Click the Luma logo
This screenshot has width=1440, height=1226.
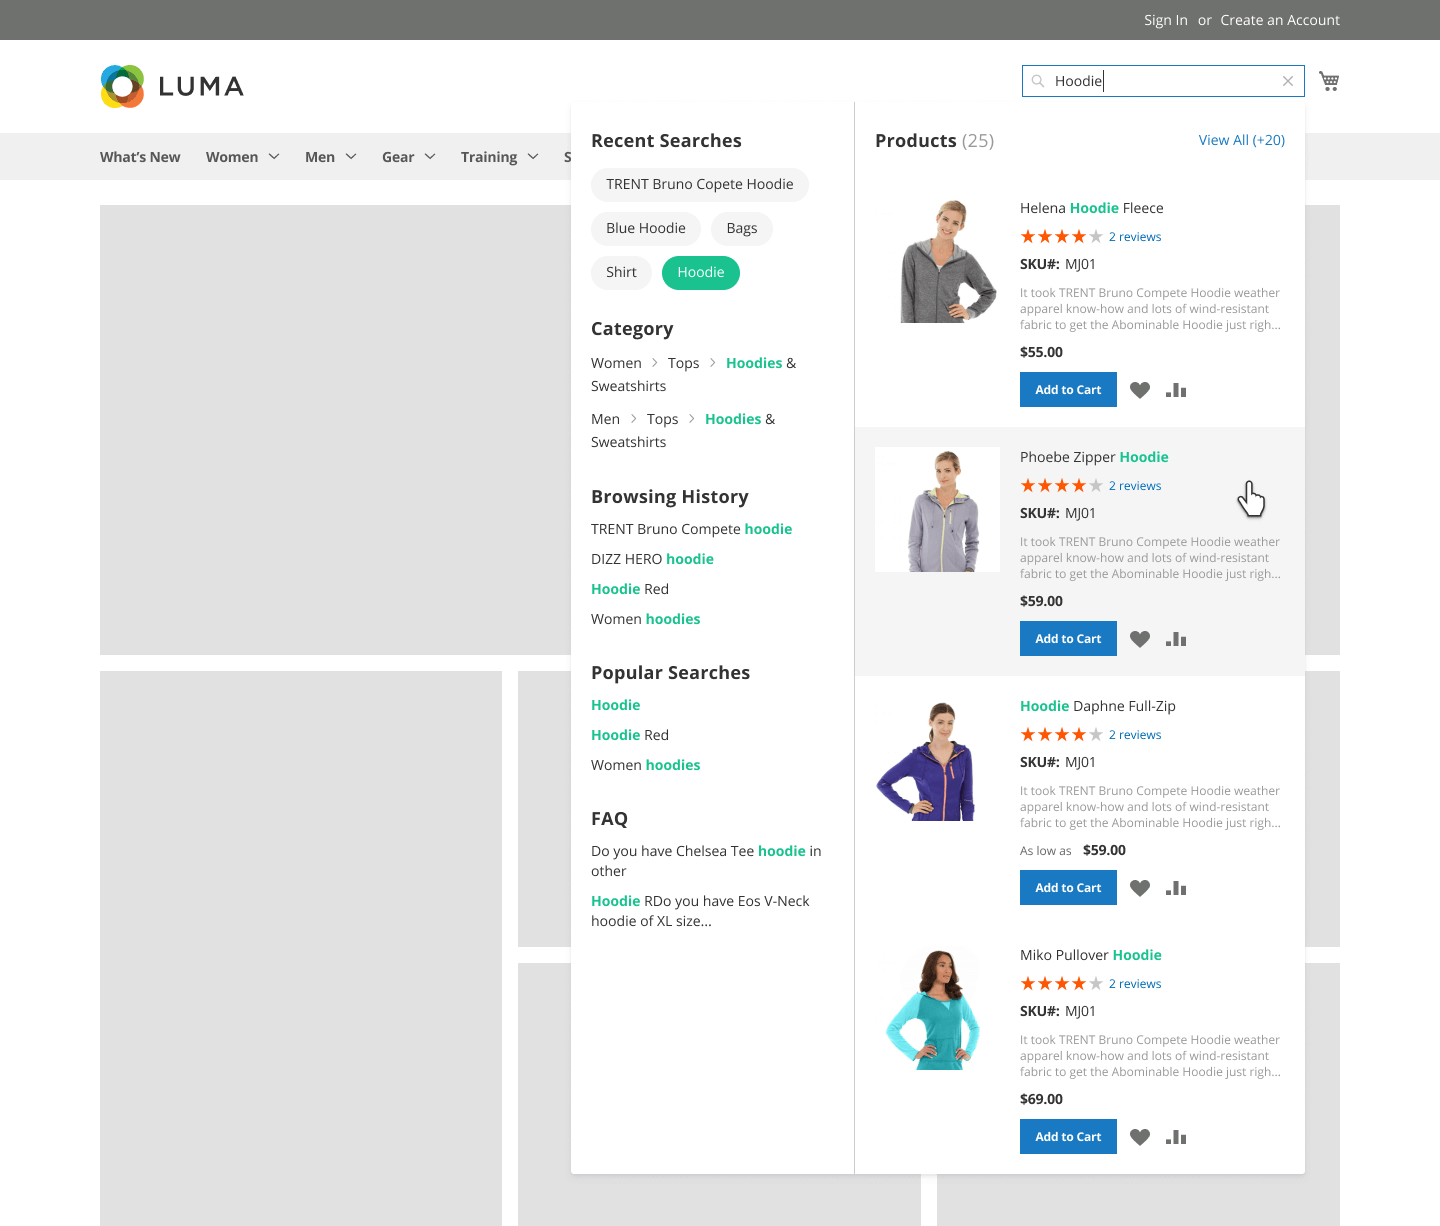[172, 86]
